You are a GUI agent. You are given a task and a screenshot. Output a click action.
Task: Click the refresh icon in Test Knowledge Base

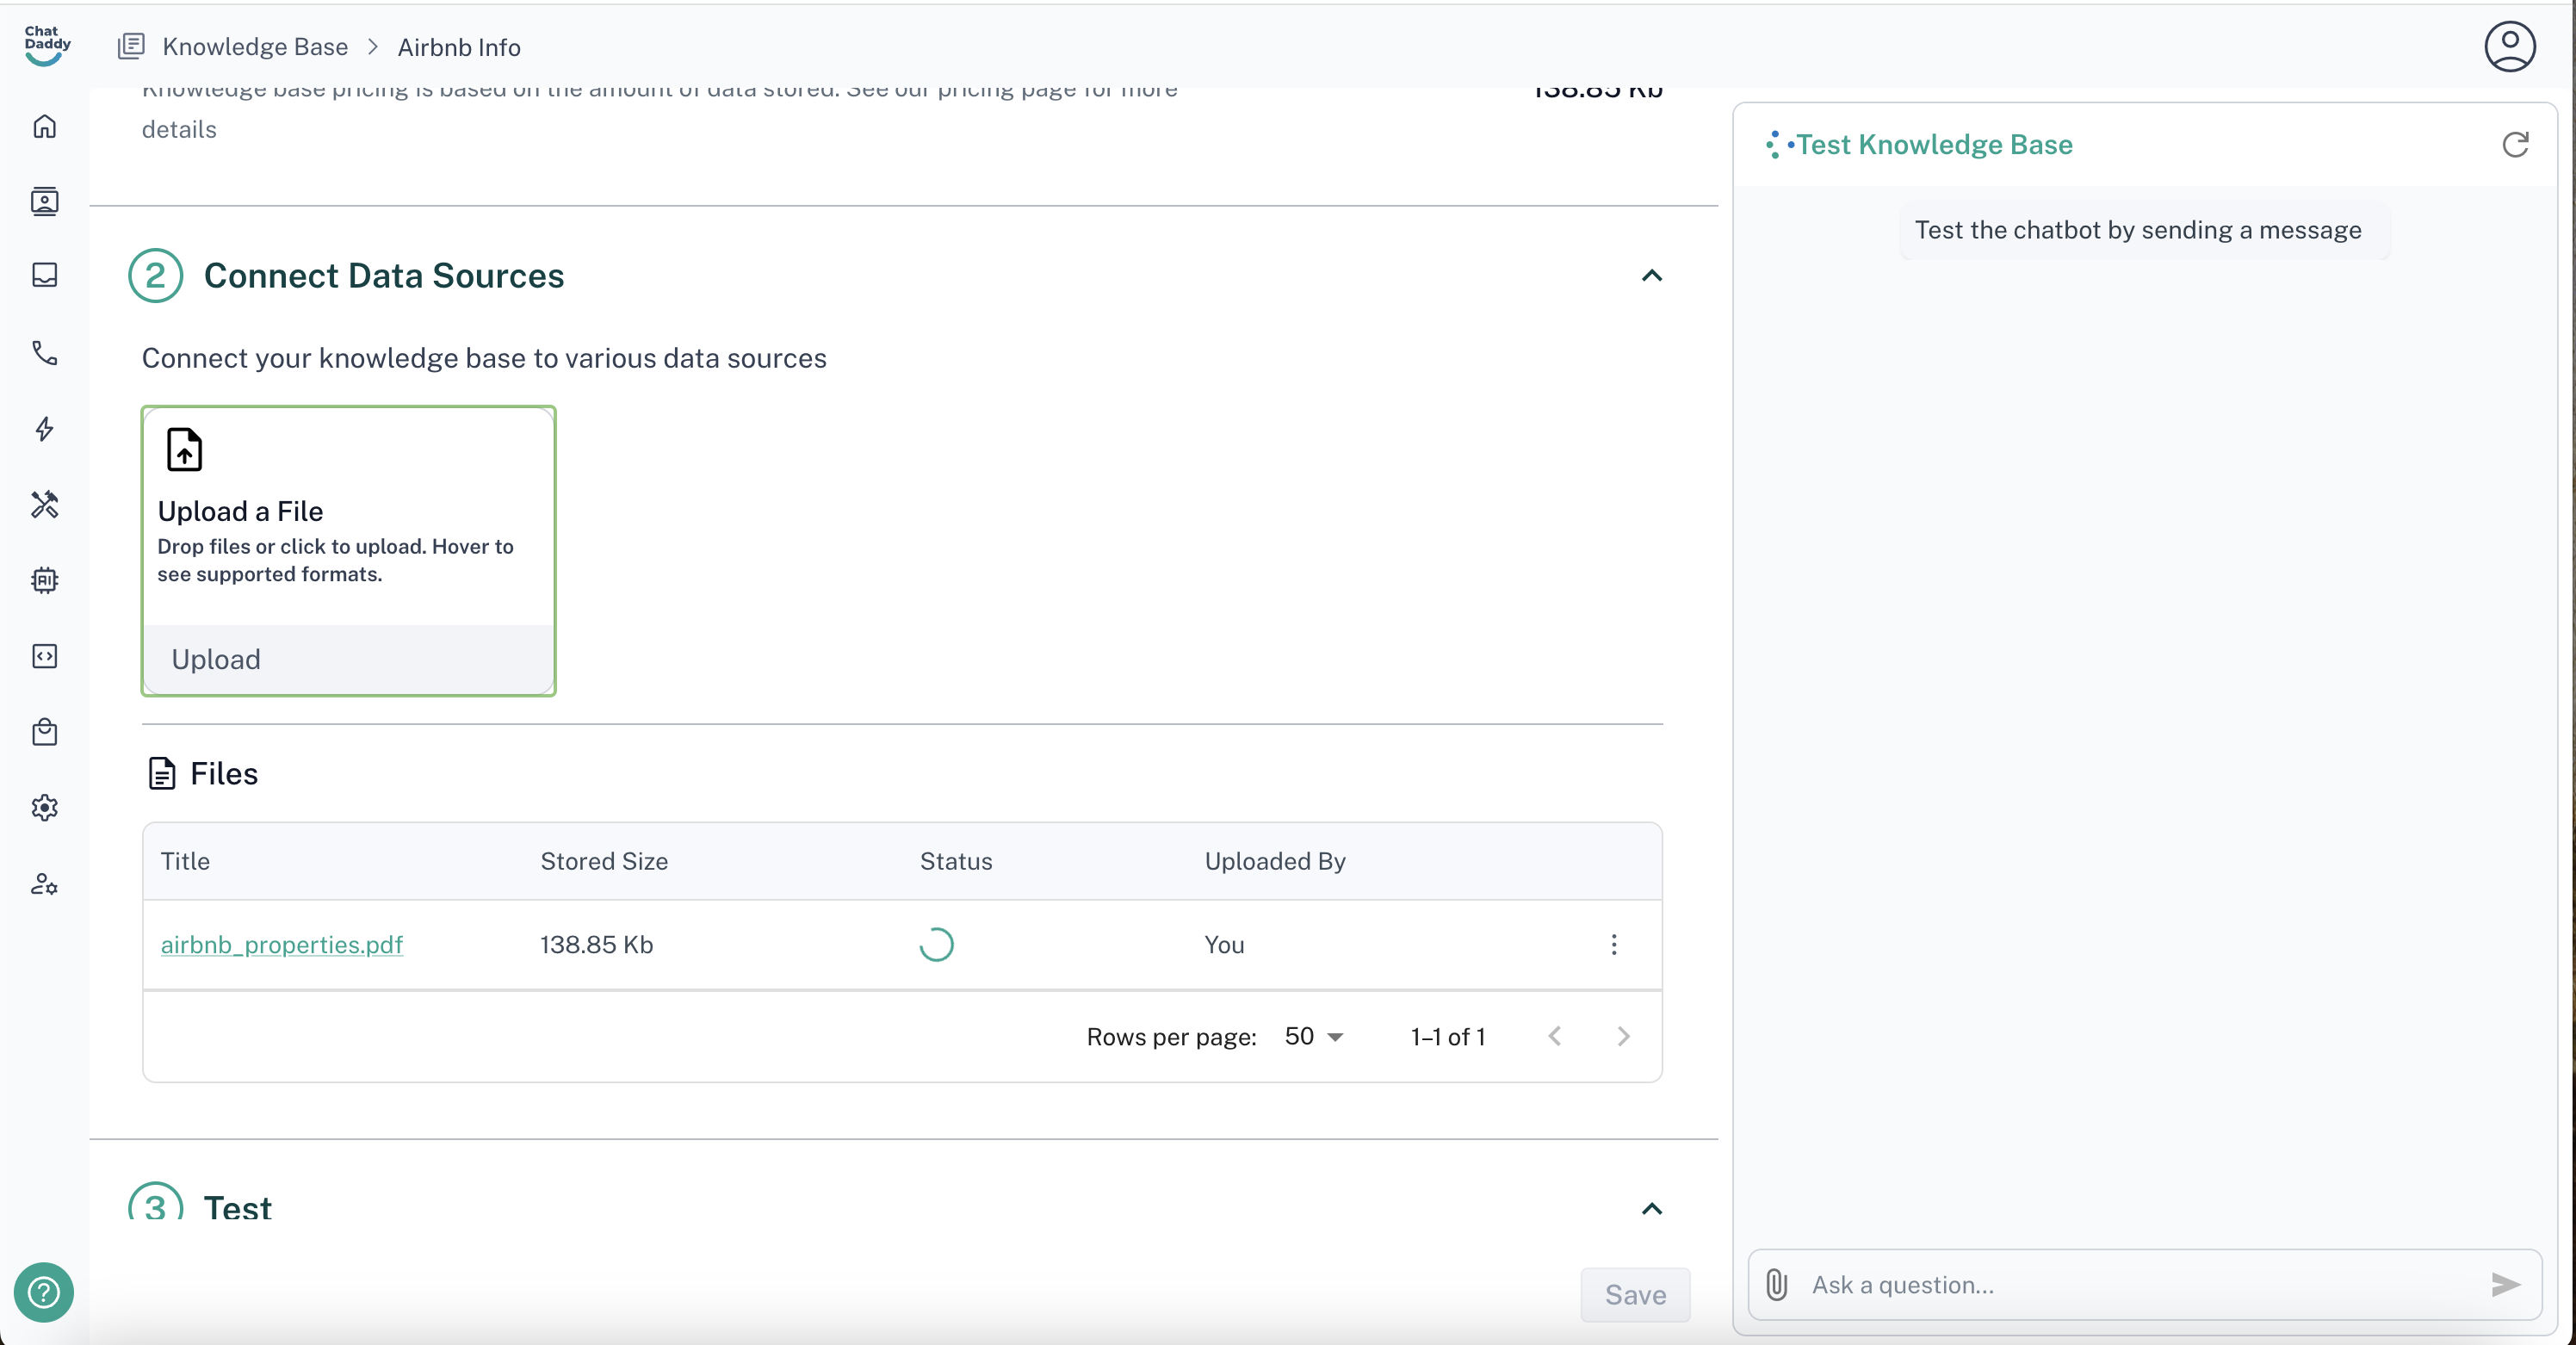tap(2515, 145)
